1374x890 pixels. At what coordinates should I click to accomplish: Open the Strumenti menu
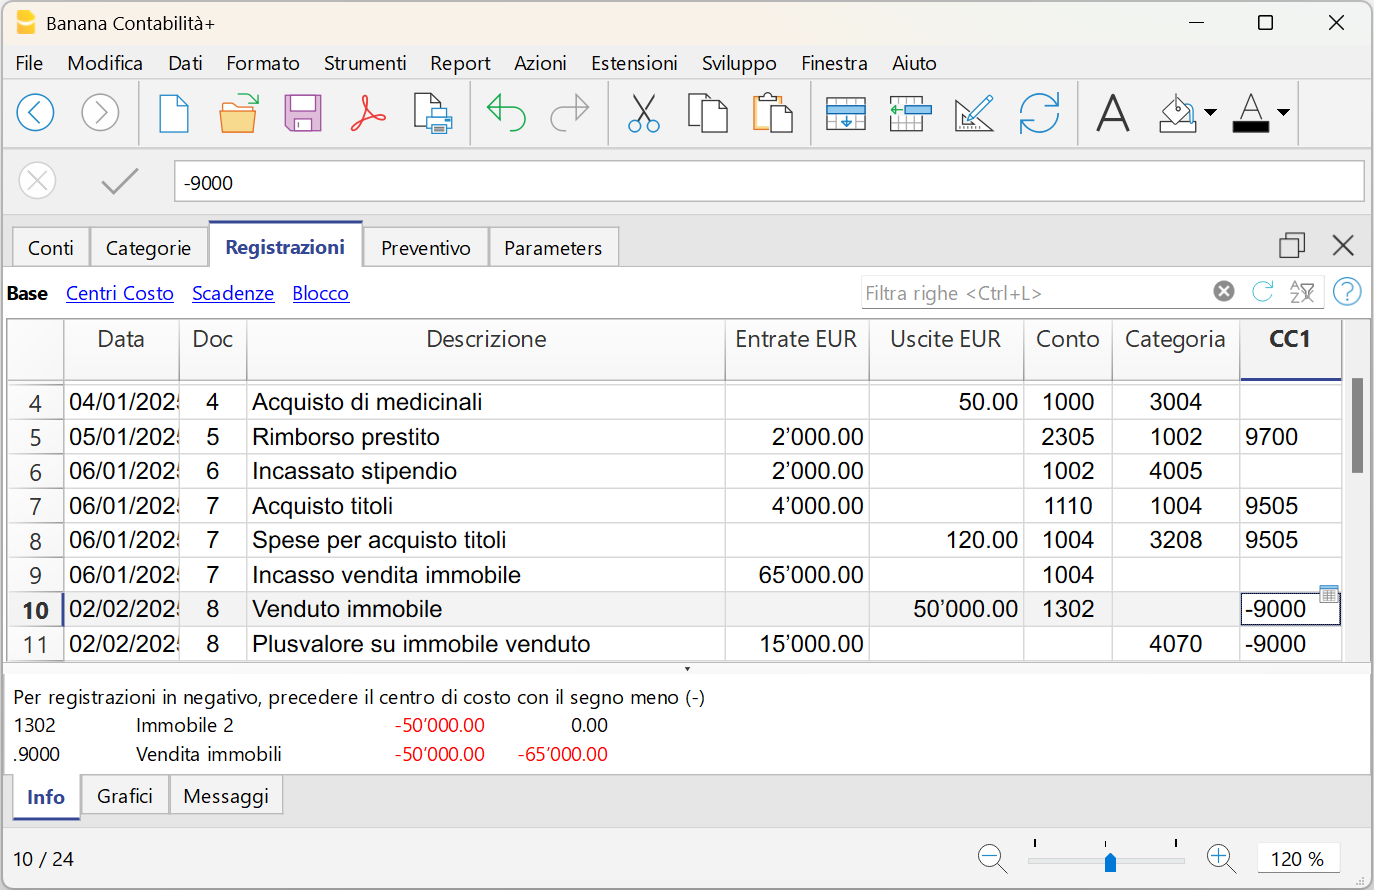pos(365,63)
